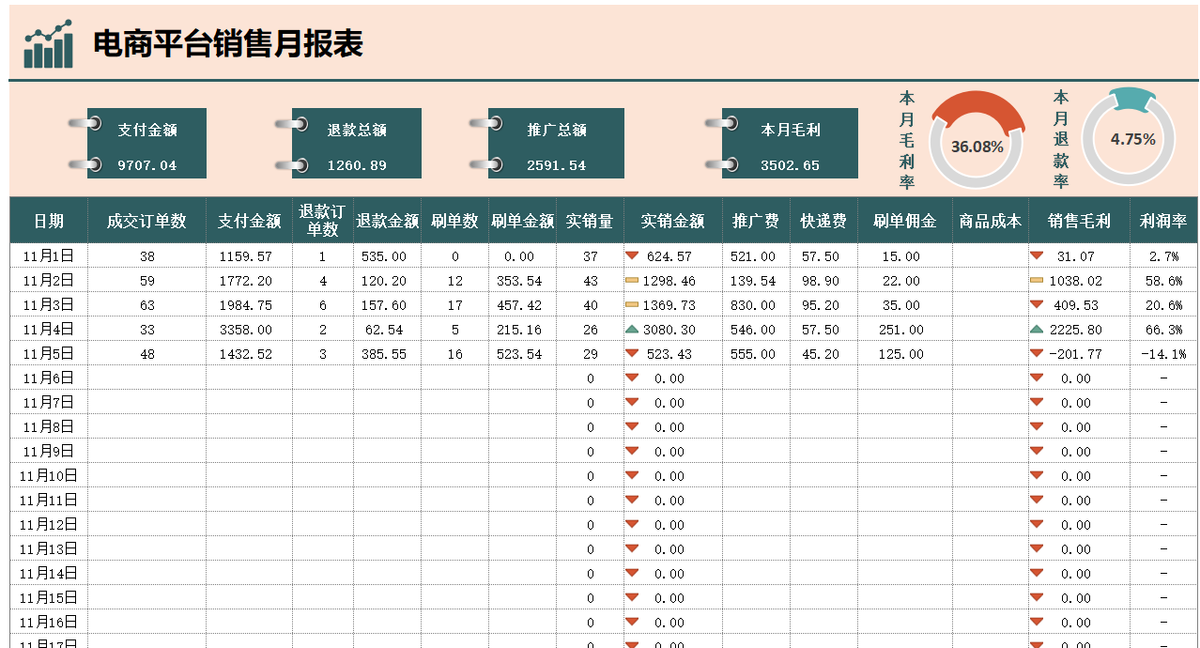The width and height of the screenshot is (1200, 648).
Task: Click the 利润率 column header
Action: (x=1164, y=219)
